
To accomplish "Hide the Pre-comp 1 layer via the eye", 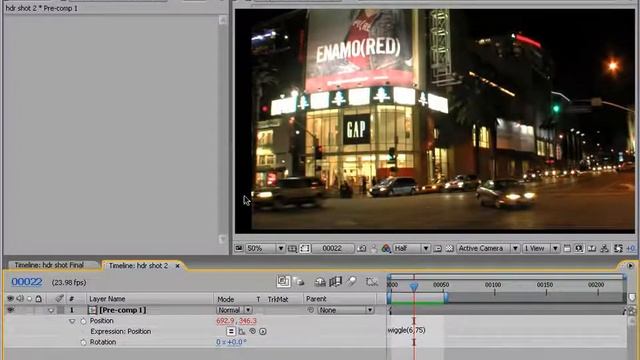I will [10, 310].
